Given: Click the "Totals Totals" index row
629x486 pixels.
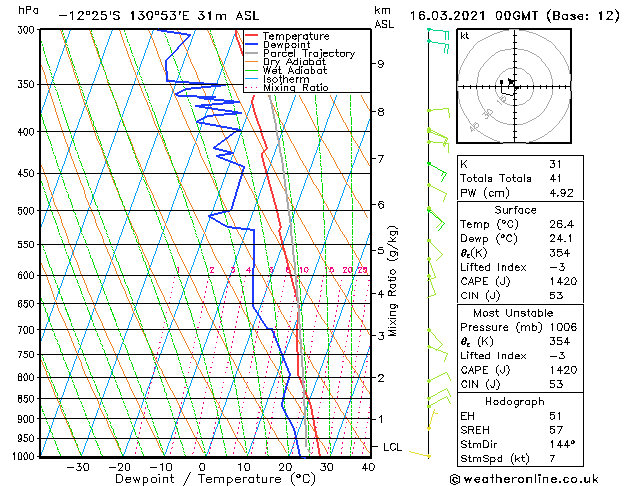Looking at the screenshot, I should [x=520, y=178].
